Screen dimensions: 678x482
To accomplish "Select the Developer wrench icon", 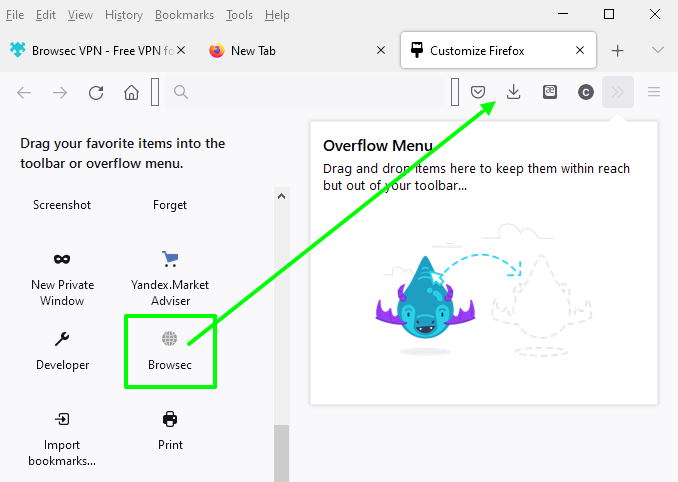I will tap(62, 339).
